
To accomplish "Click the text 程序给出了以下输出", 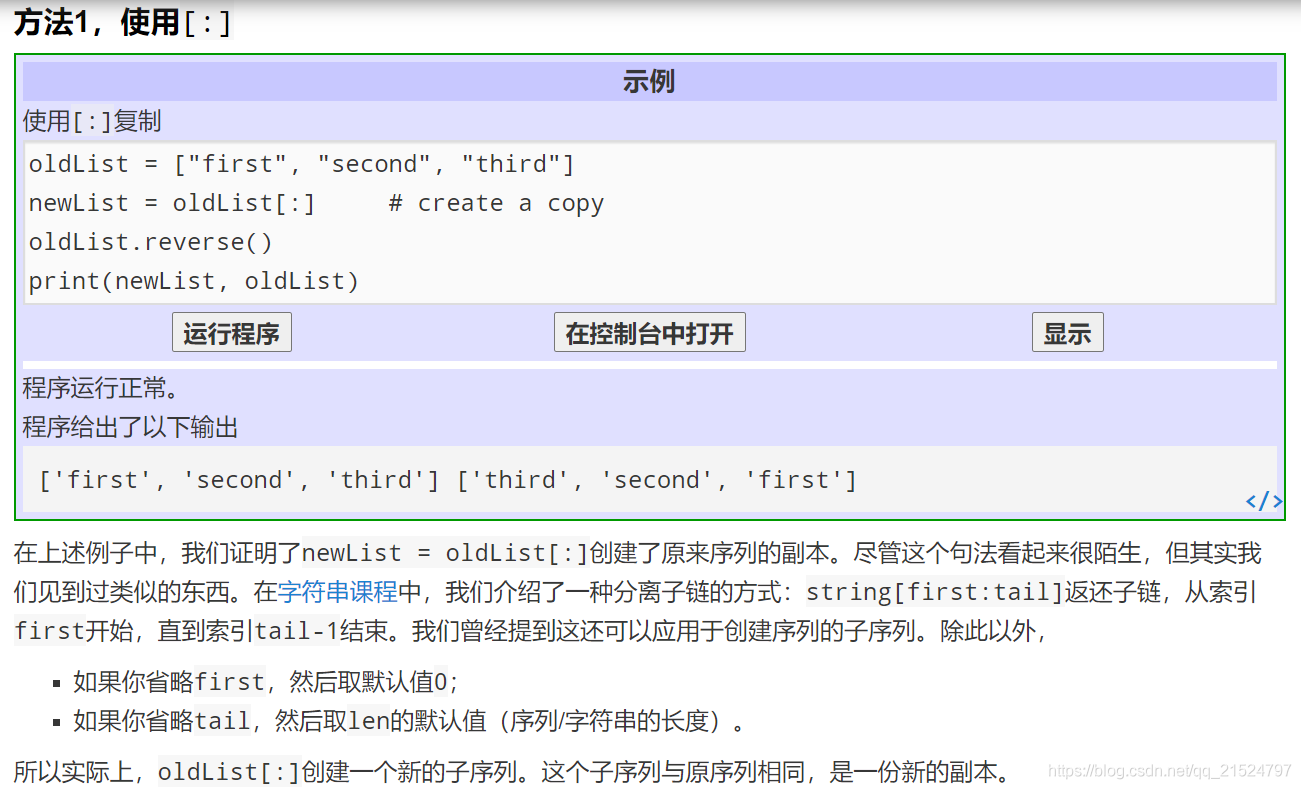I will tap(131, 428).
